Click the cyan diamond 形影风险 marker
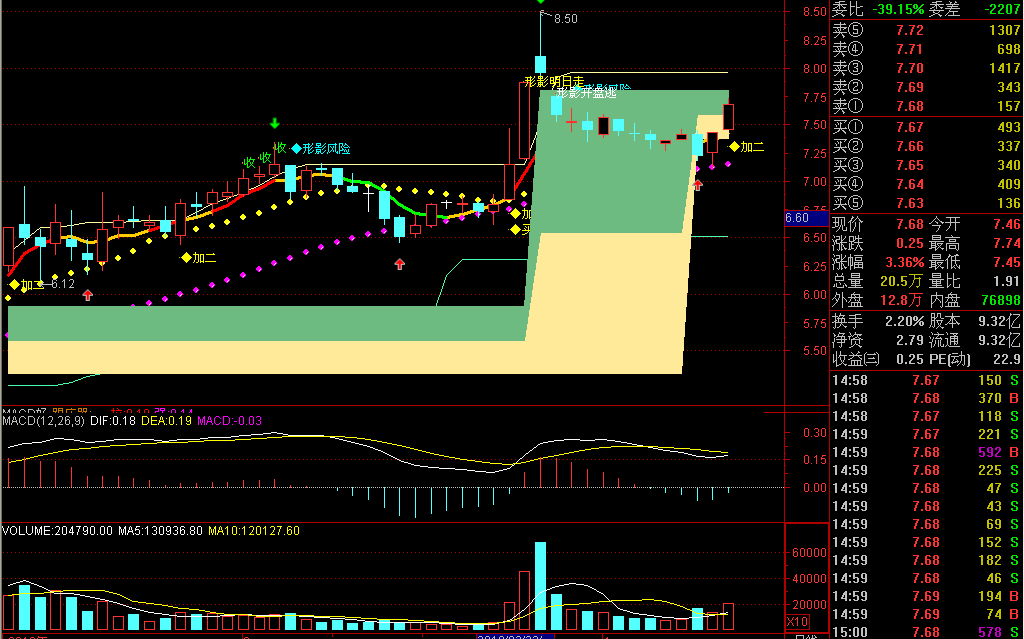 tap(321, 148)
